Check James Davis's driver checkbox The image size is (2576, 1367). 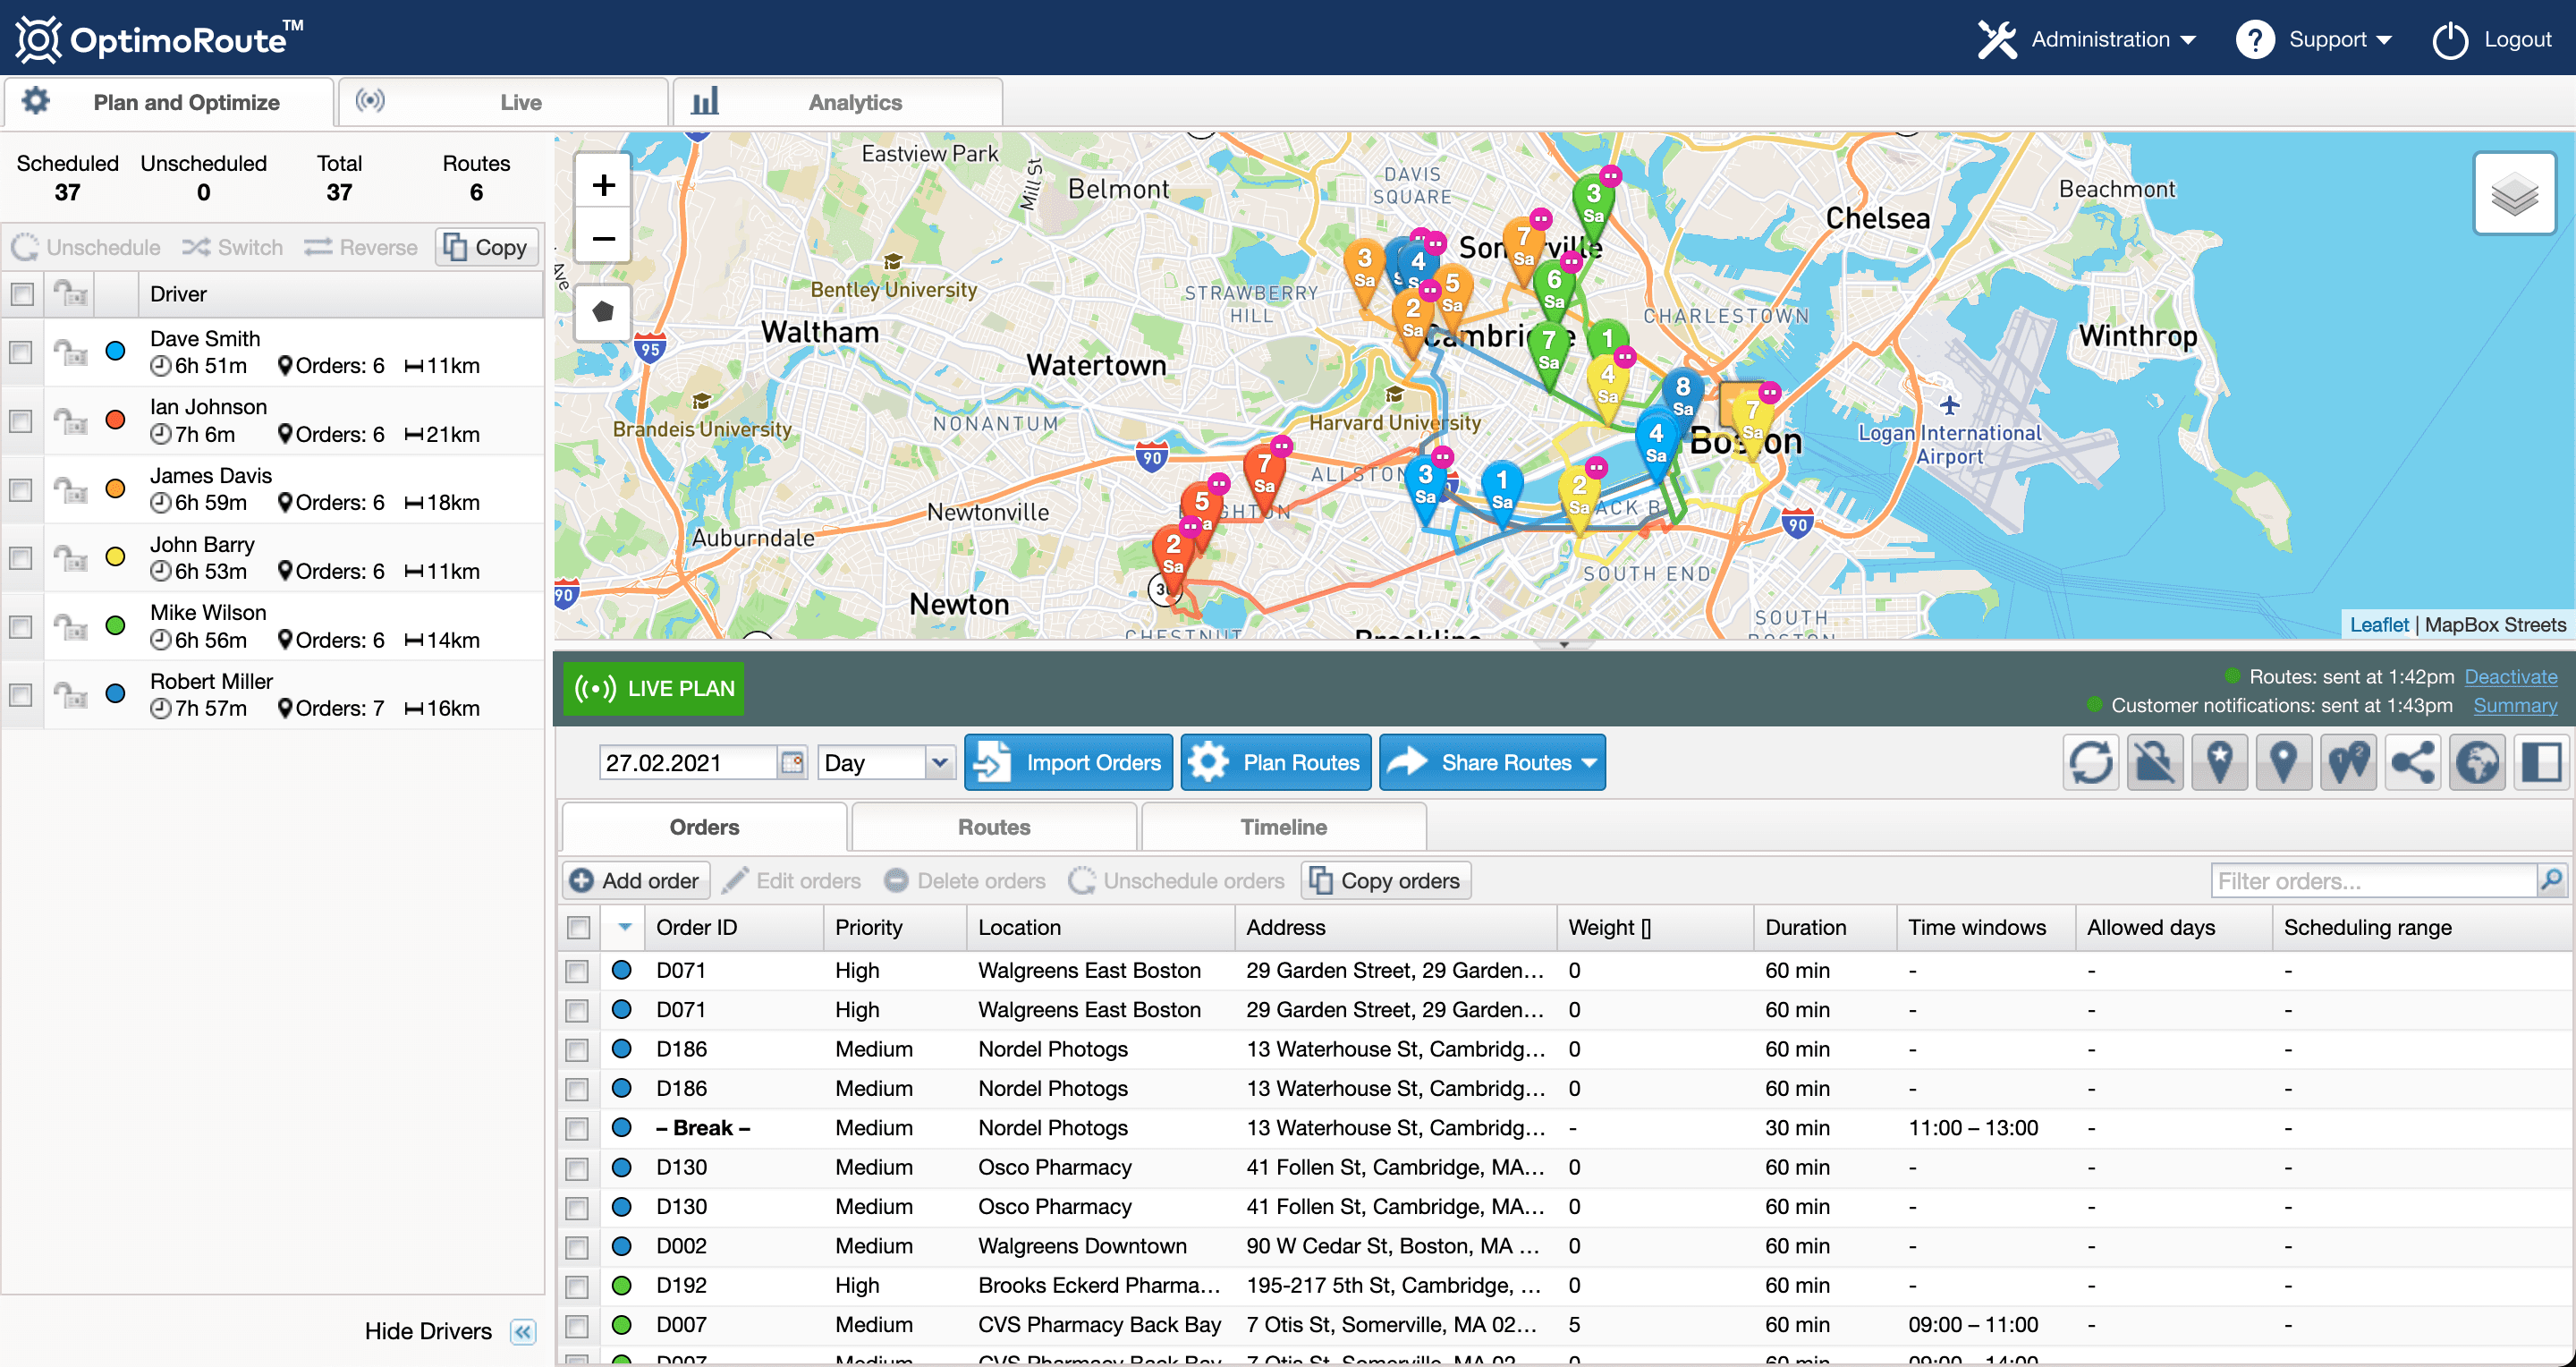tap(21, 489)
